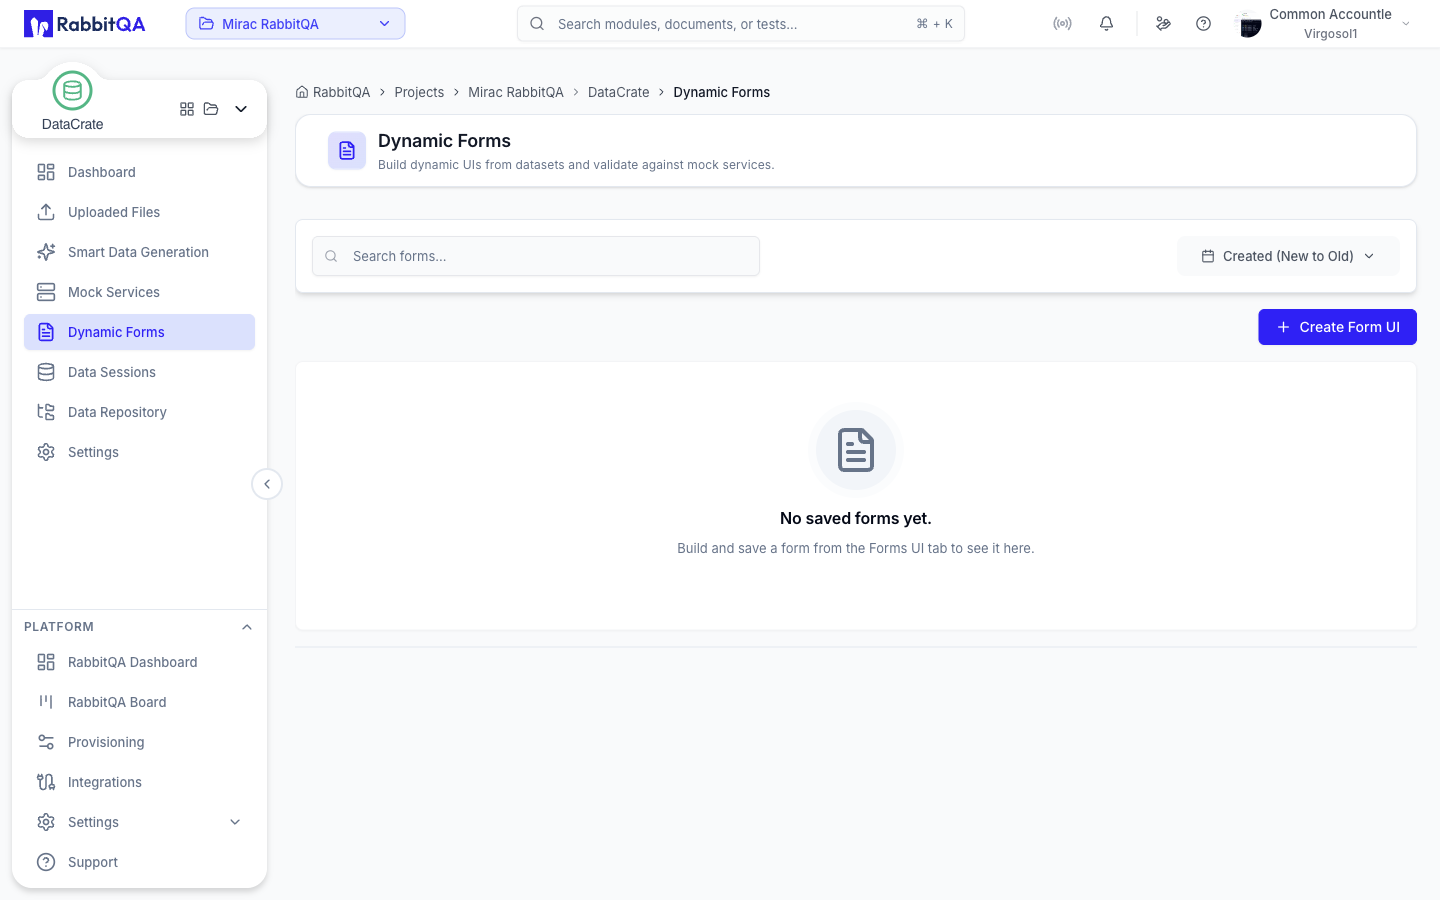Open Smart Data Generation

click(139, 252)
